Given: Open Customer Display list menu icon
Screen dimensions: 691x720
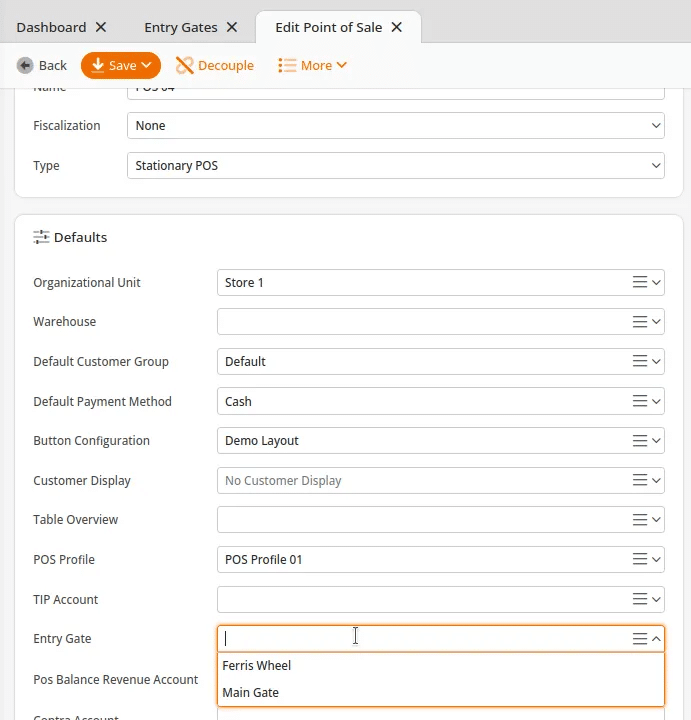Looking at the screenshot, I should pos(640,480).
